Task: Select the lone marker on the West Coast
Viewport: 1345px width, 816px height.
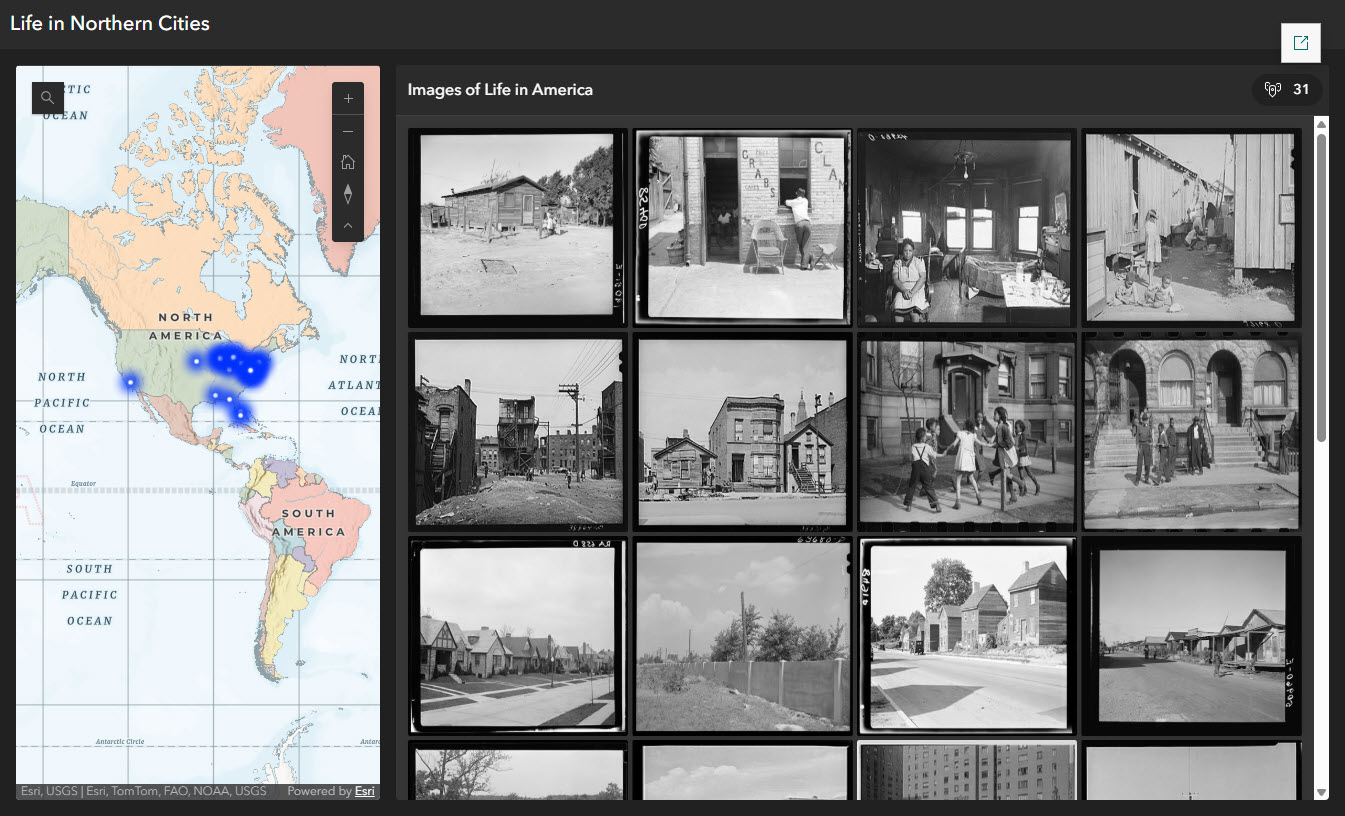Action: point(128,380)
